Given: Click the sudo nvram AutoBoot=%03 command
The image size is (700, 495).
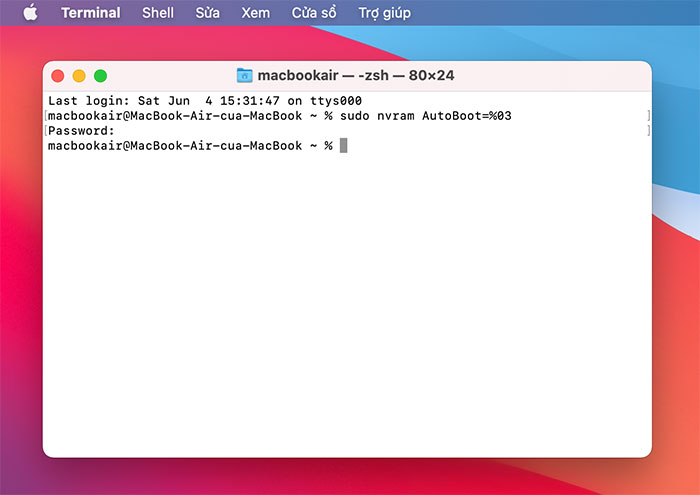Looking at the screenshot, I should click(x=425, y=116).
